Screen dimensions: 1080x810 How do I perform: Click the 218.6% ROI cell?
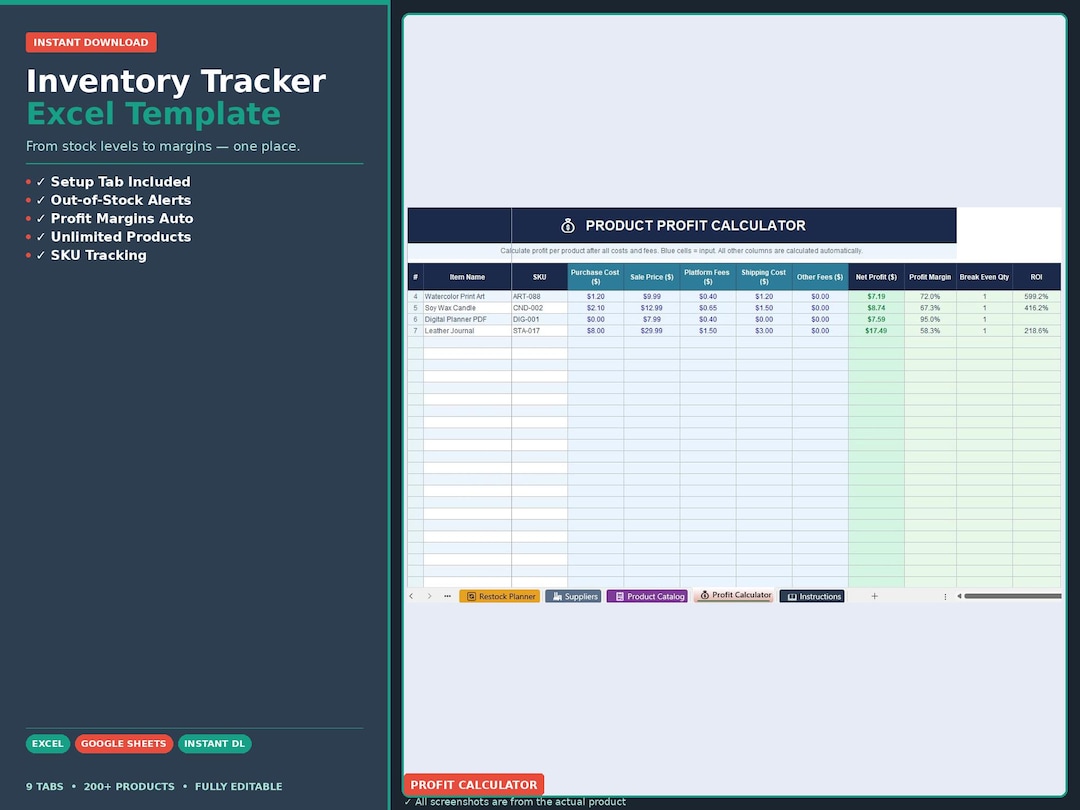[x=1037, y=331]
